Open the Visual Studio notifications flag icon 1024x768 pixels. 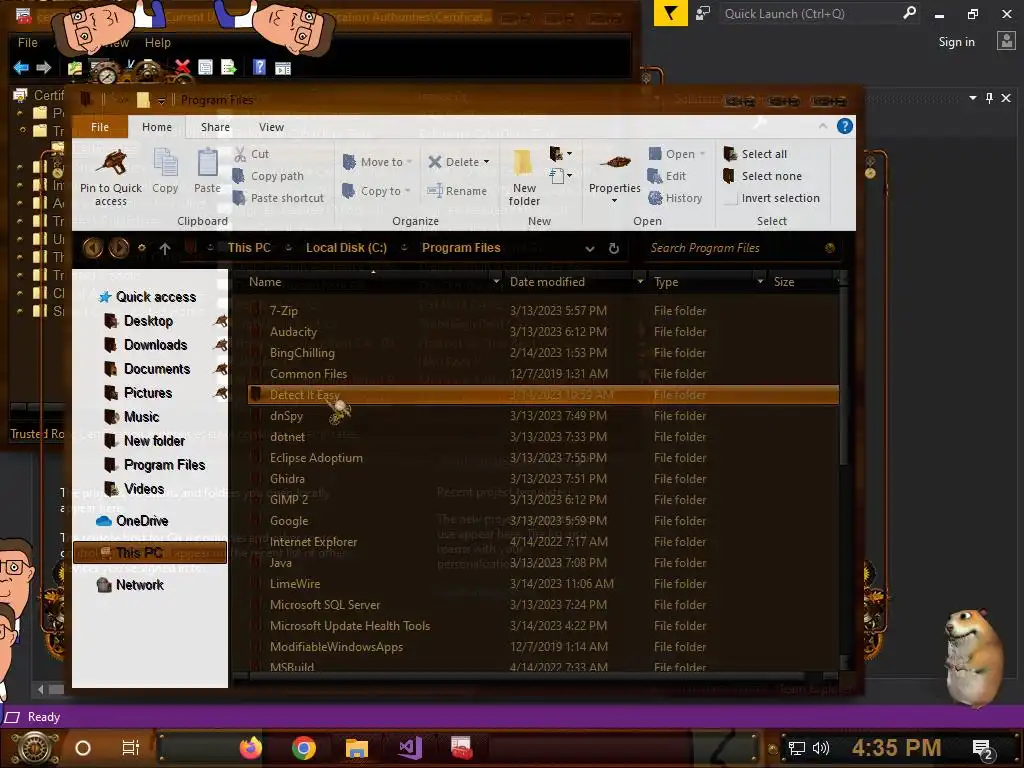(671, 13)
